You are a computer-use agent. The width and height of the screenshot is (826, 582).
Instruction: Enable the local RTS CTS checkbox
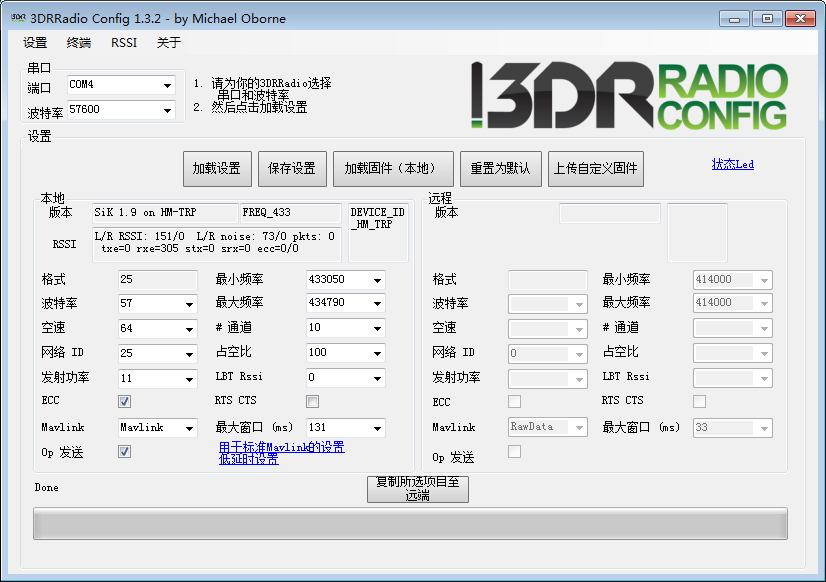pos(312,401)
